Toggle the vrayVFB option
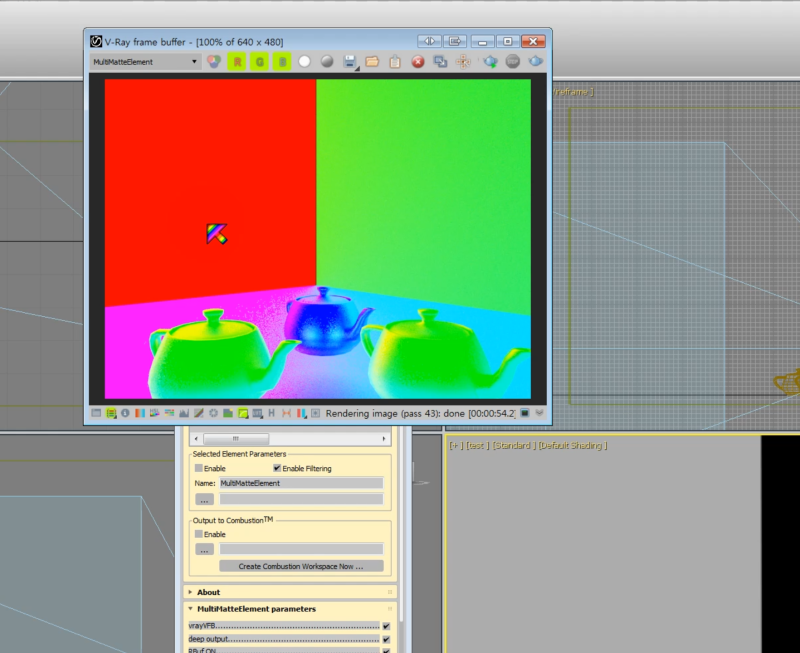Image resolution: width=800 pixels, height=653 pixels. coord(384,625)
